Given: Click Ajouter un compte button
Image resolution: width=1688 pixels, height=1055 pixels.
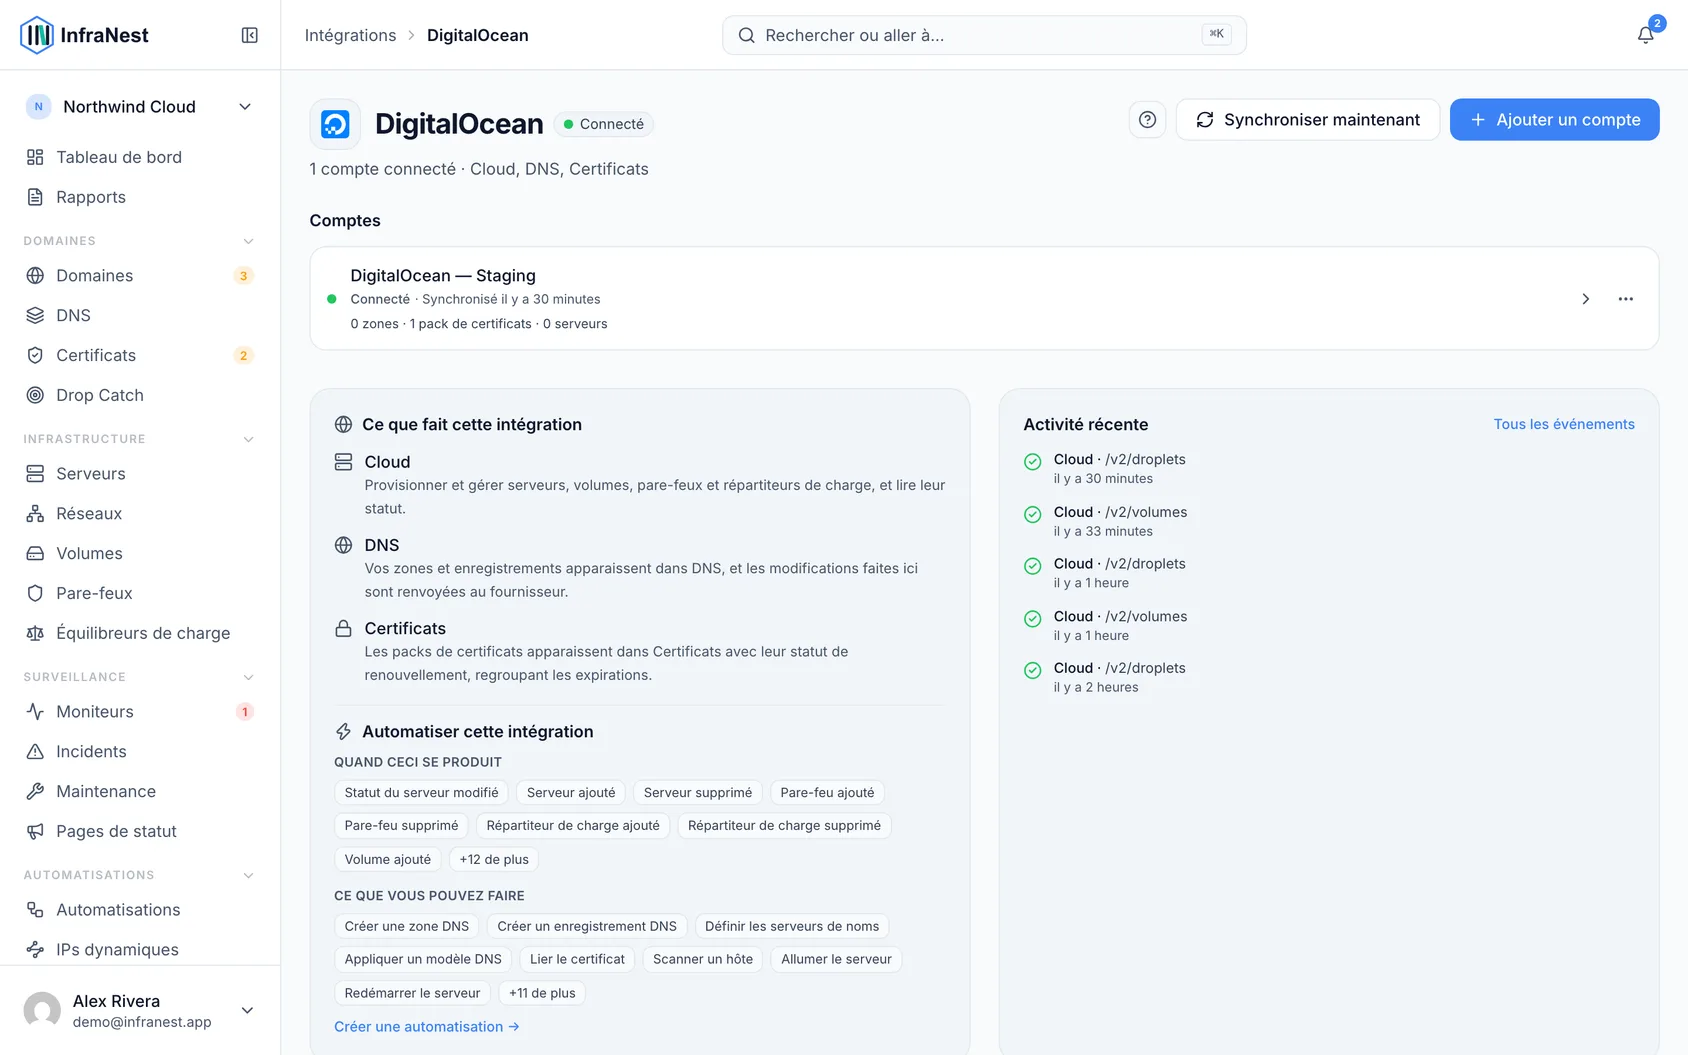Looking at the screenshot, I should click(x=1554, y=120).
